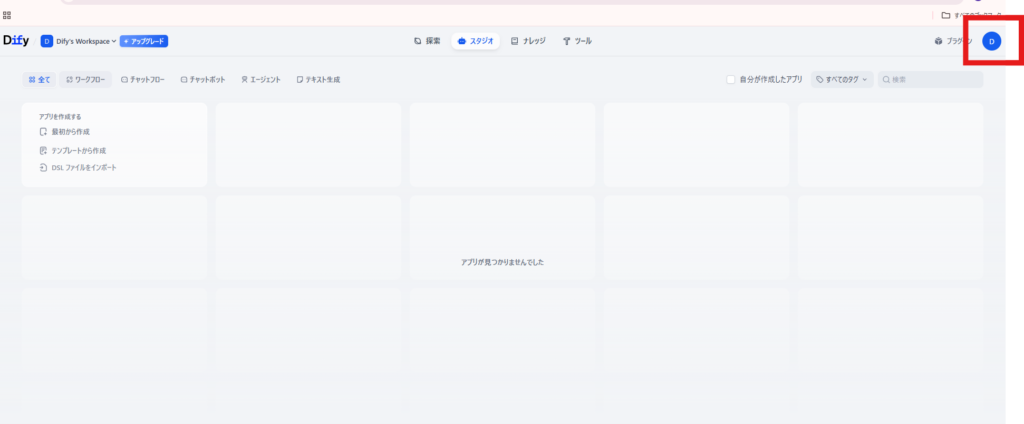The width and height of the screenshot is (1024, 424).
Task: Click the アップグレード button
Action: [144, 41]
